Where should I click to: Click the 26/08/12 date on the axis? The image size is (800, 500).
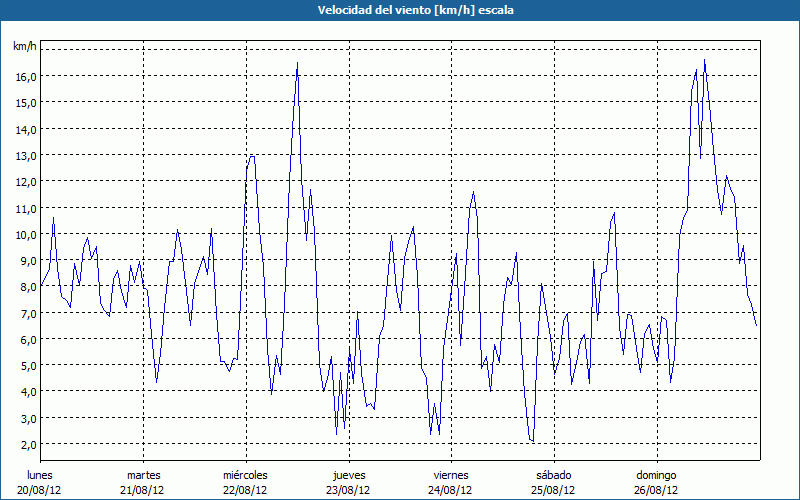[x=656, y=490]
